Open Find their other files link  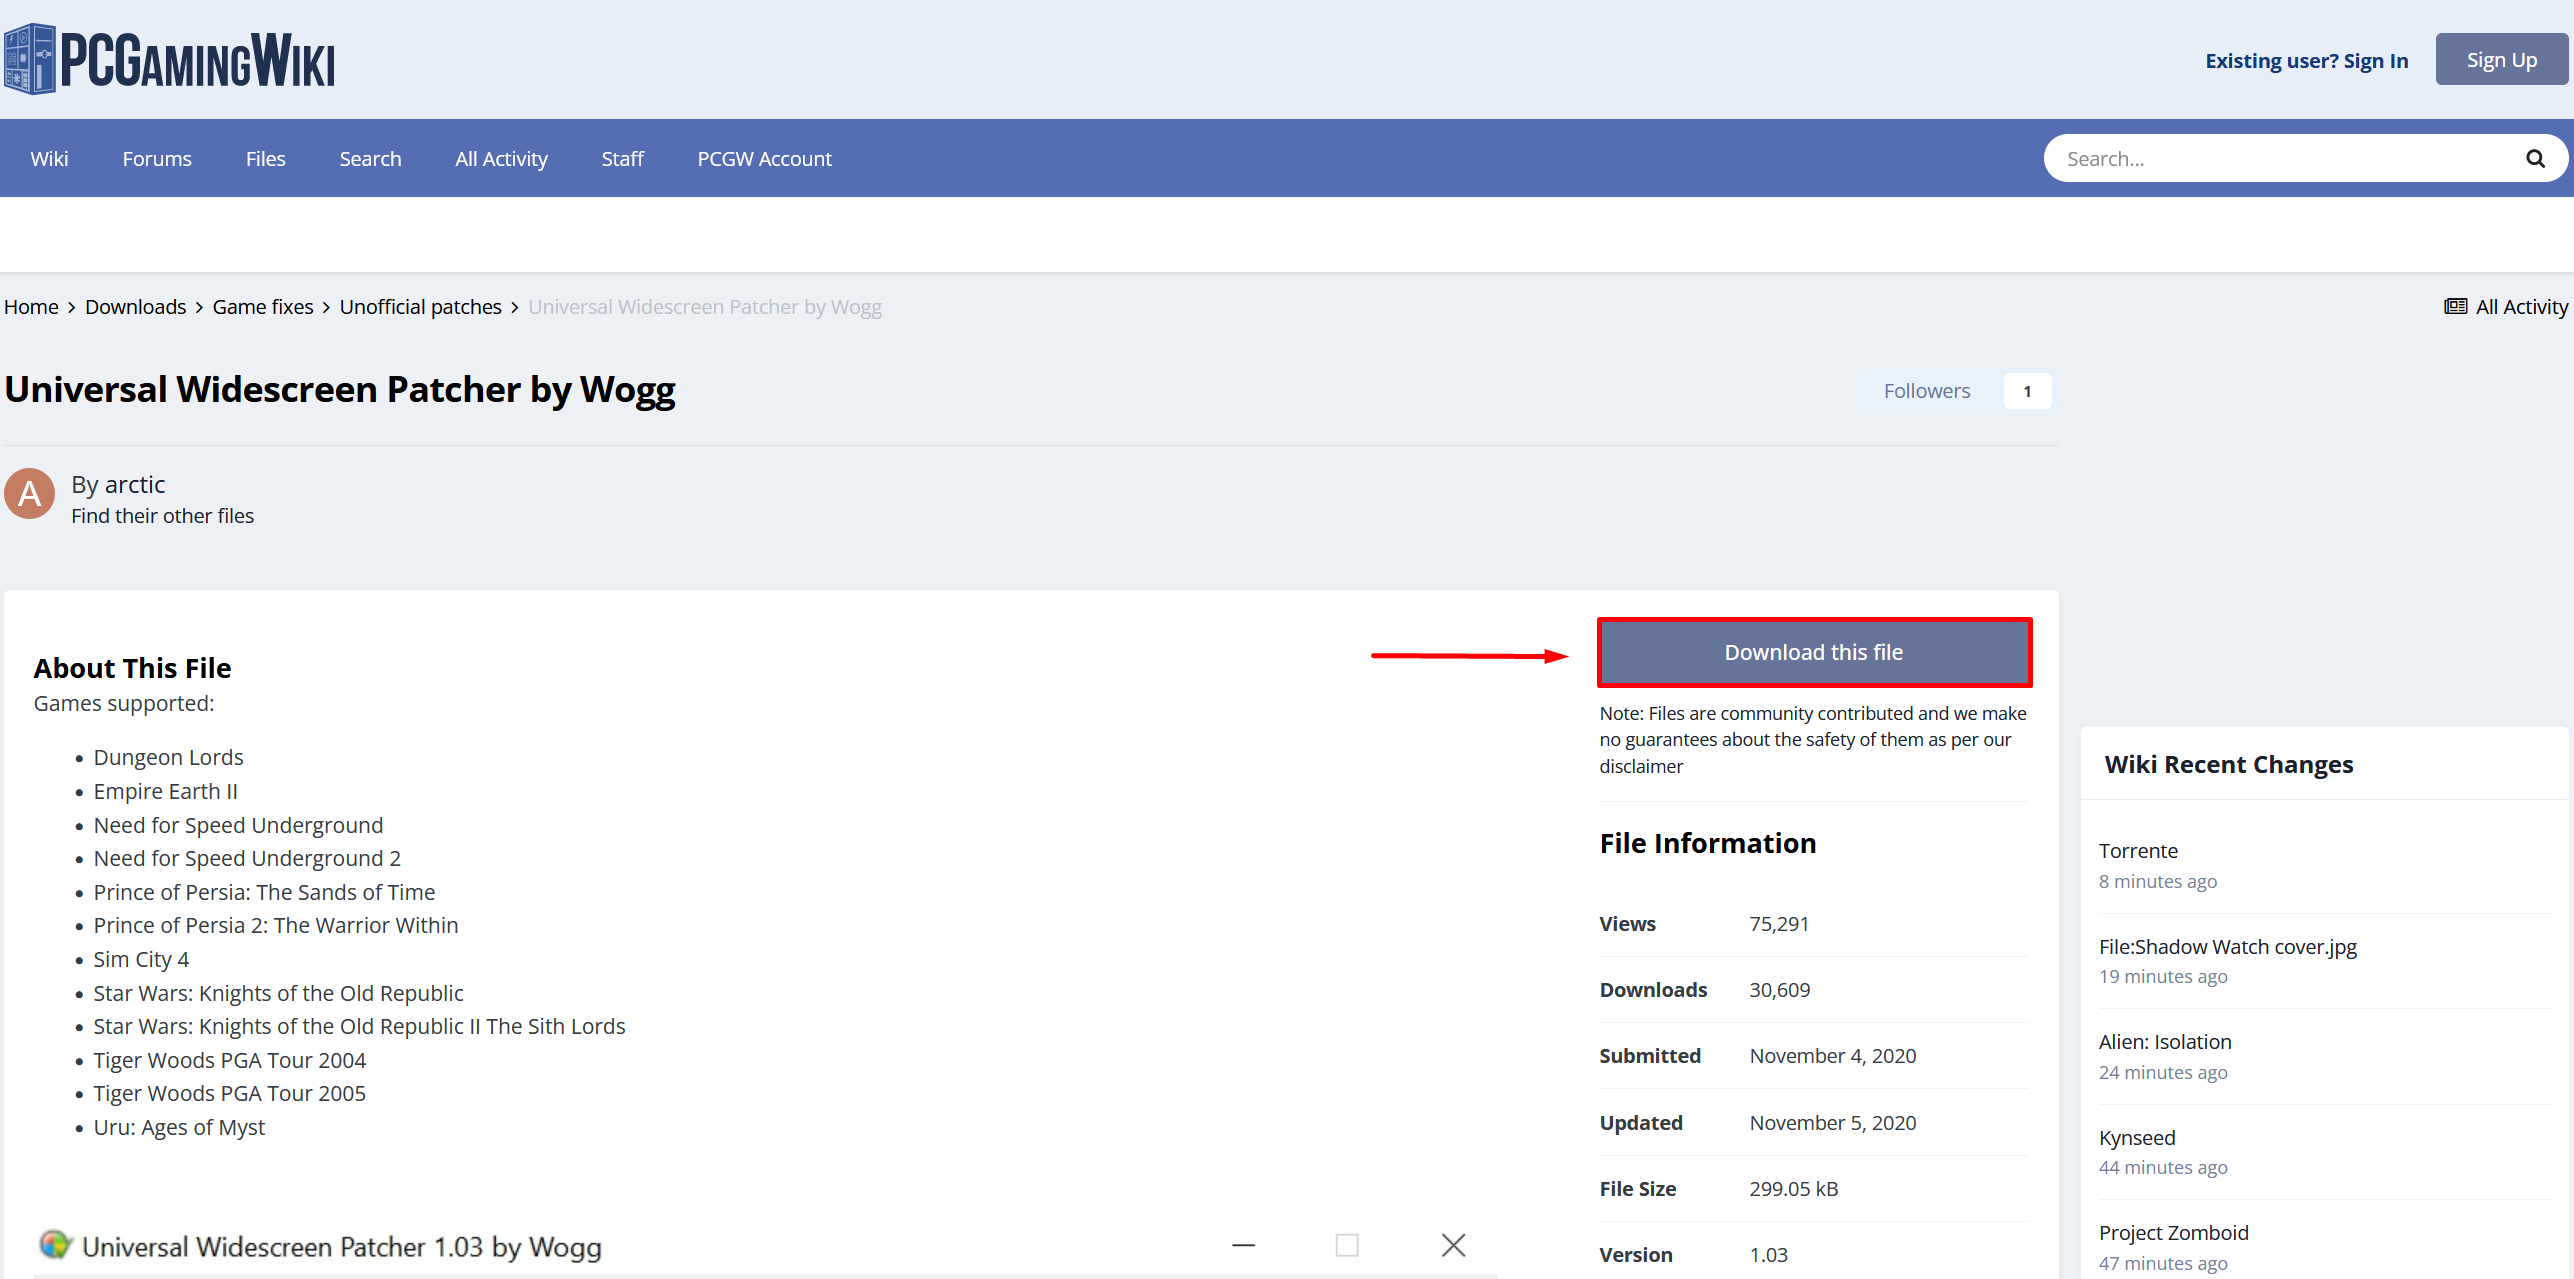point(162,516)
